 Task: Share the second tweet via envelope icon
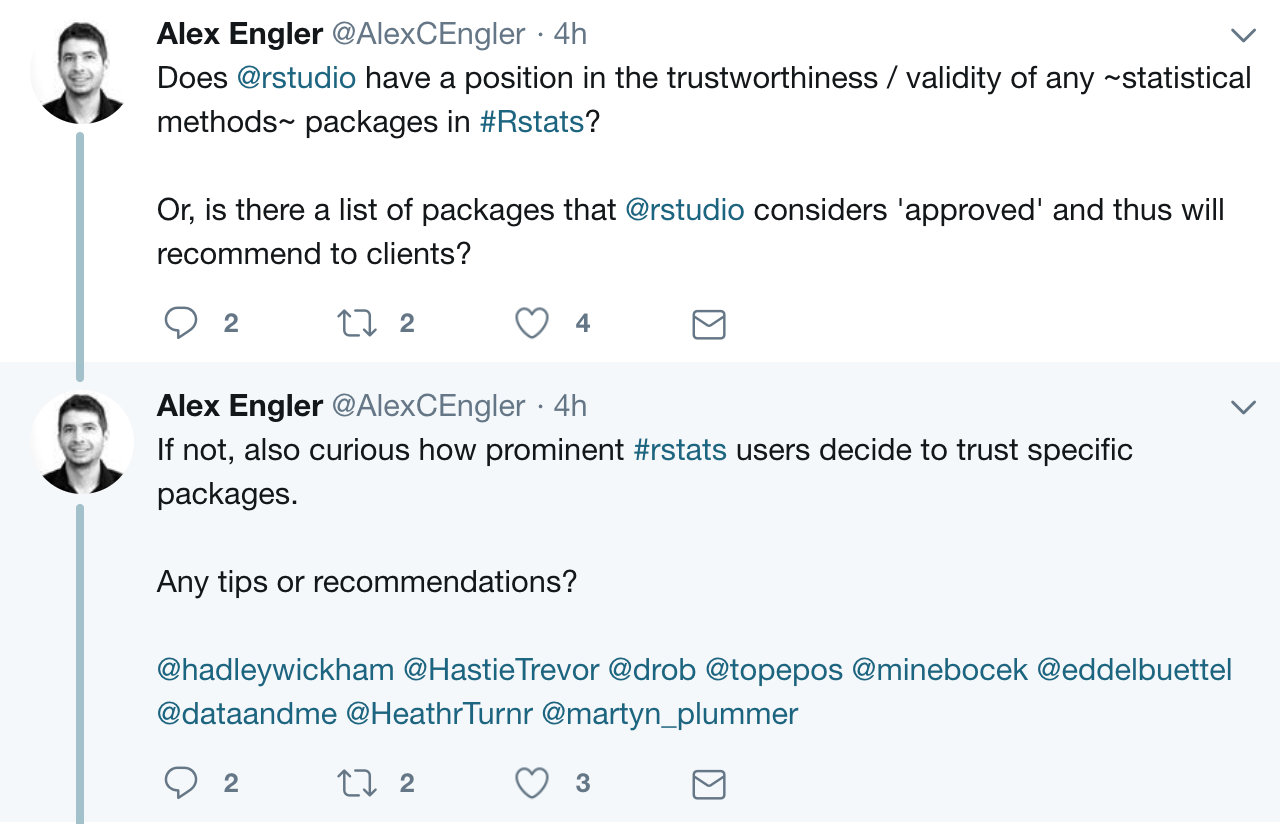(709, 784)
